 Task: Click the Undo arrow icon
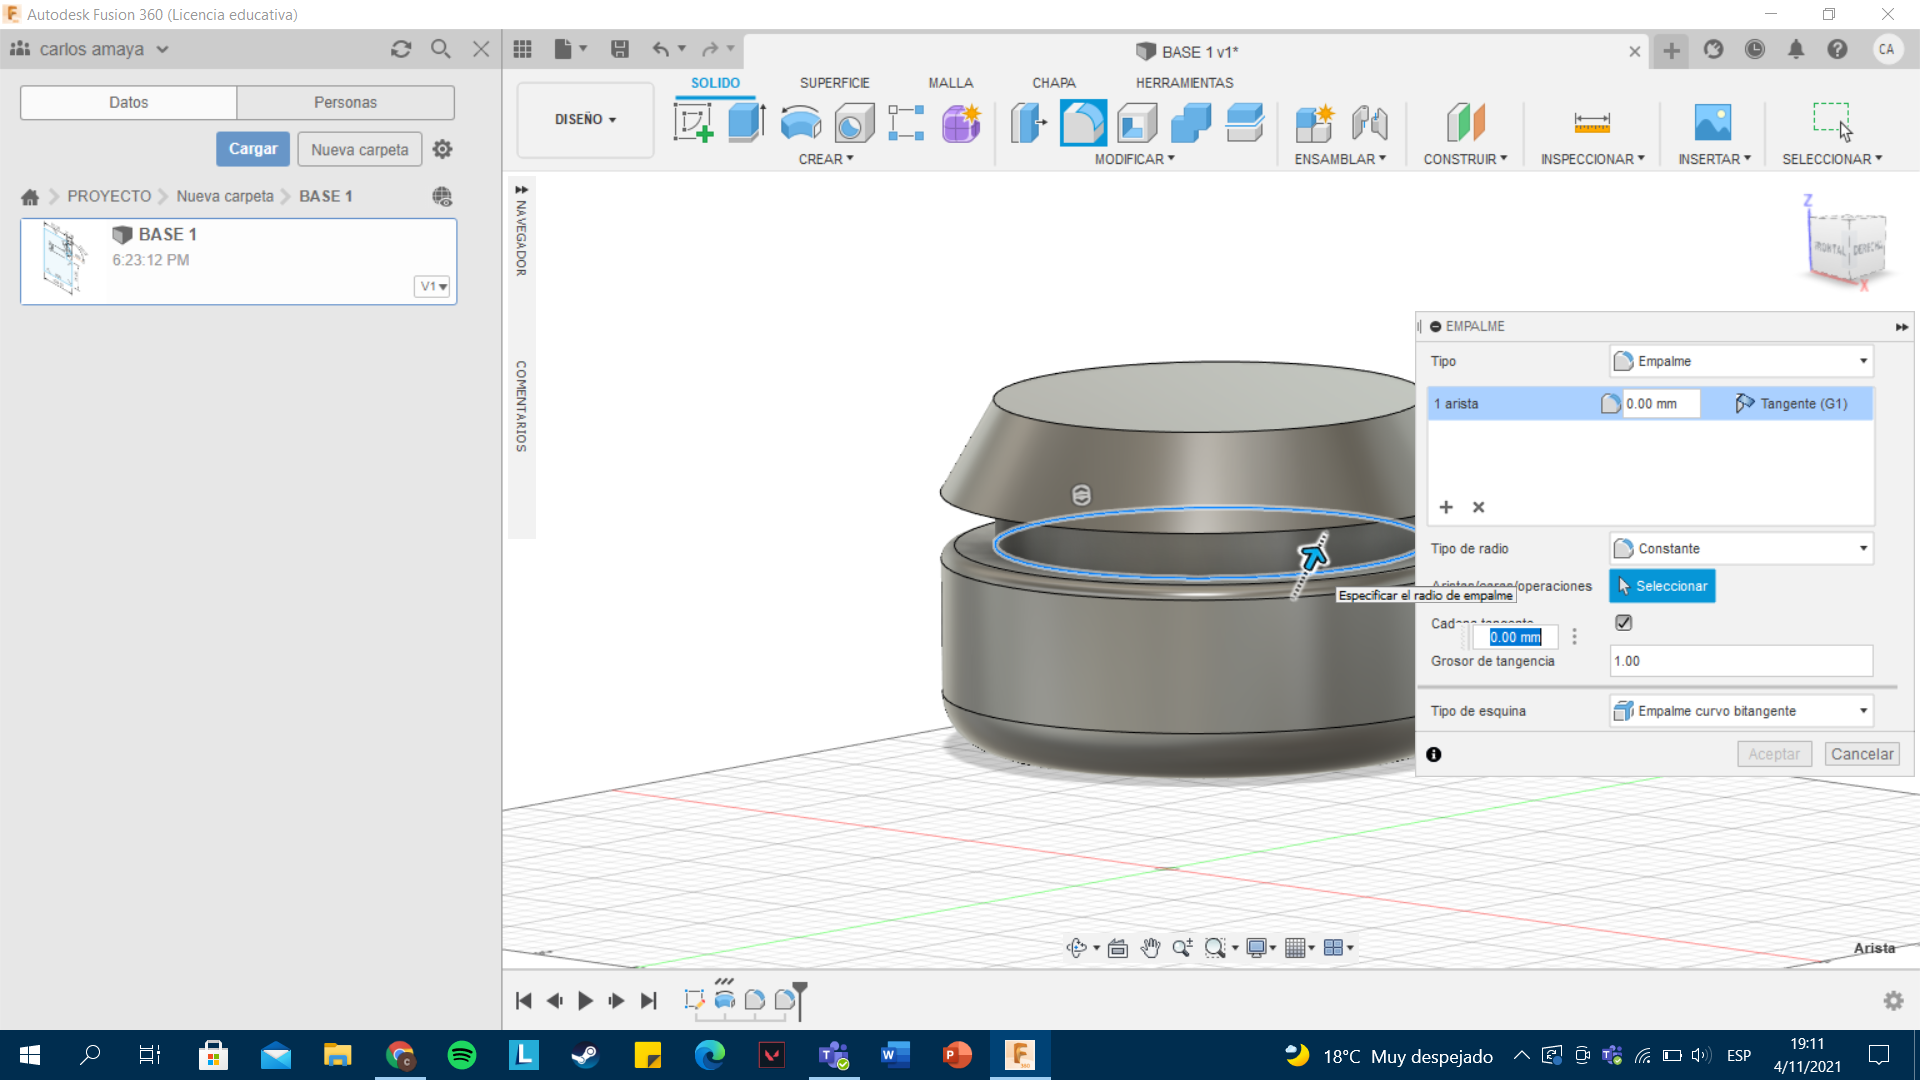click(x=660, y=49)
